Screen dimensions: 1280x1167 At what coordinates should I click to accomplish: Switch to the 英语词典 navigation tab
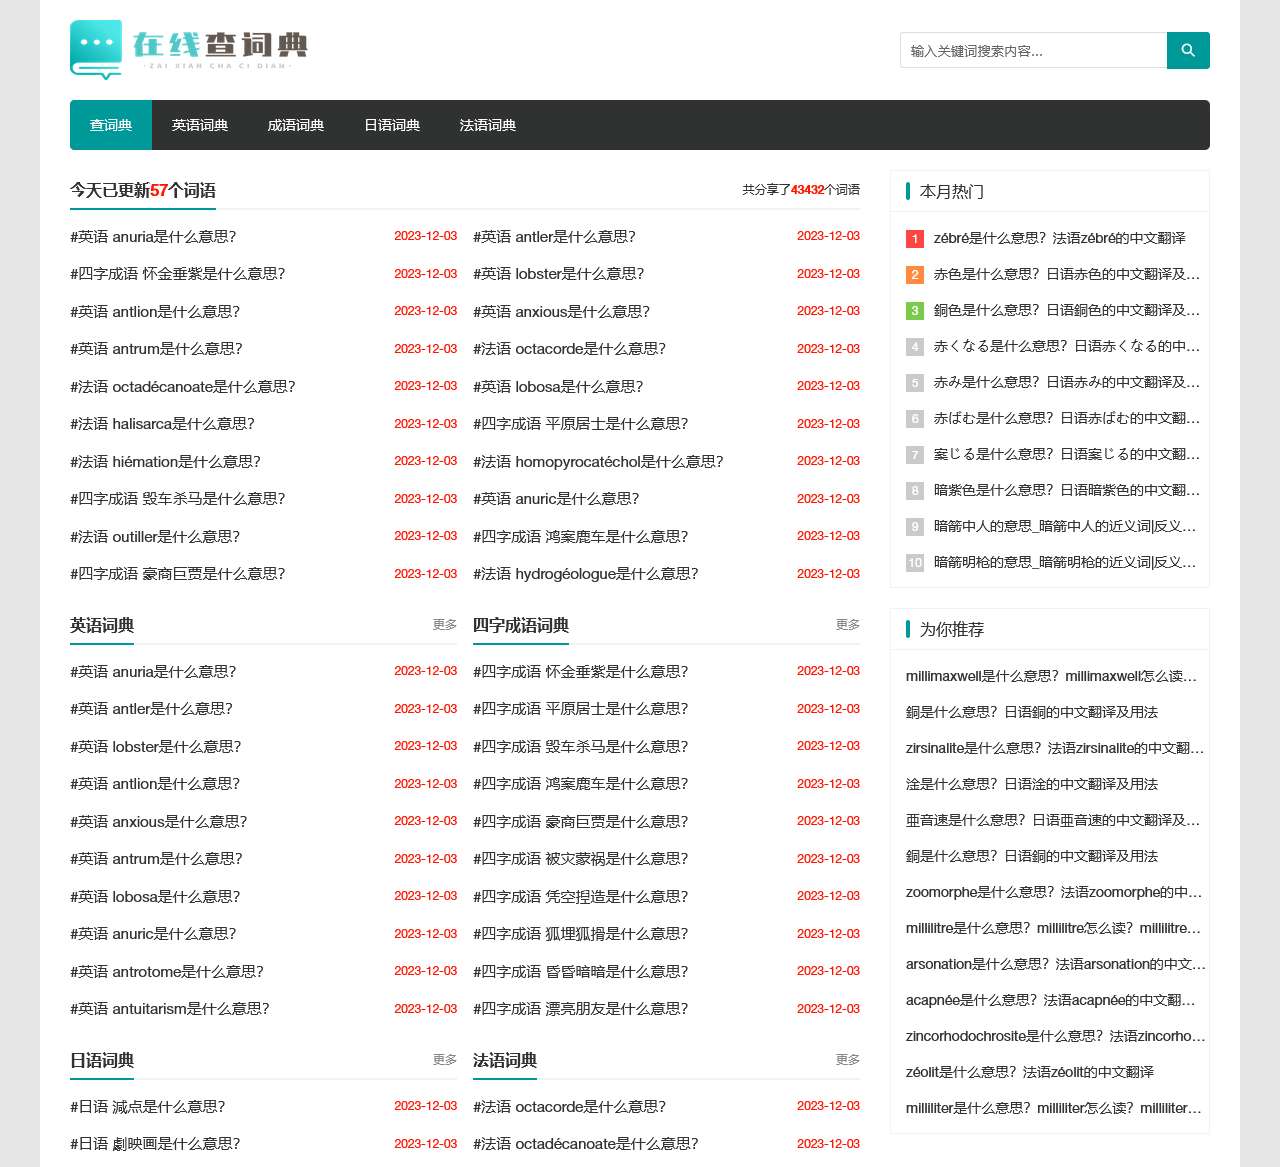(200, 125)
